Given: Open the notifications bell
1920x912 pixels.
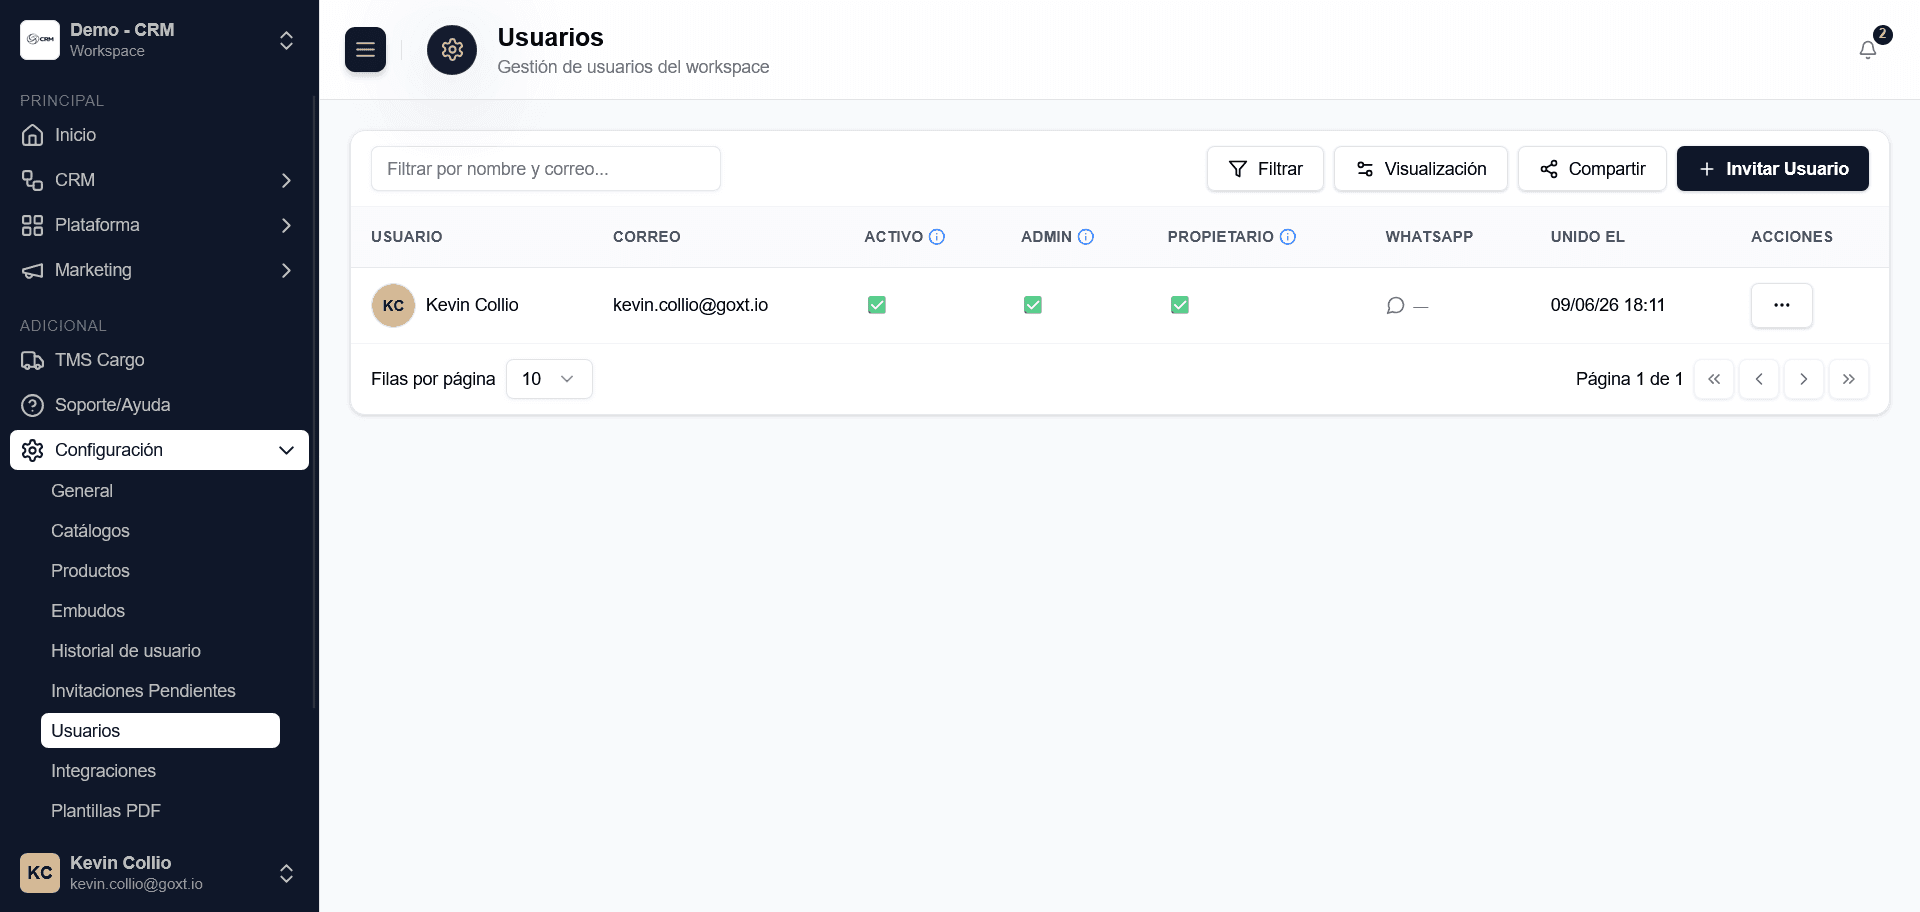Looking at the screenshot, I should tap(1868, 50).
